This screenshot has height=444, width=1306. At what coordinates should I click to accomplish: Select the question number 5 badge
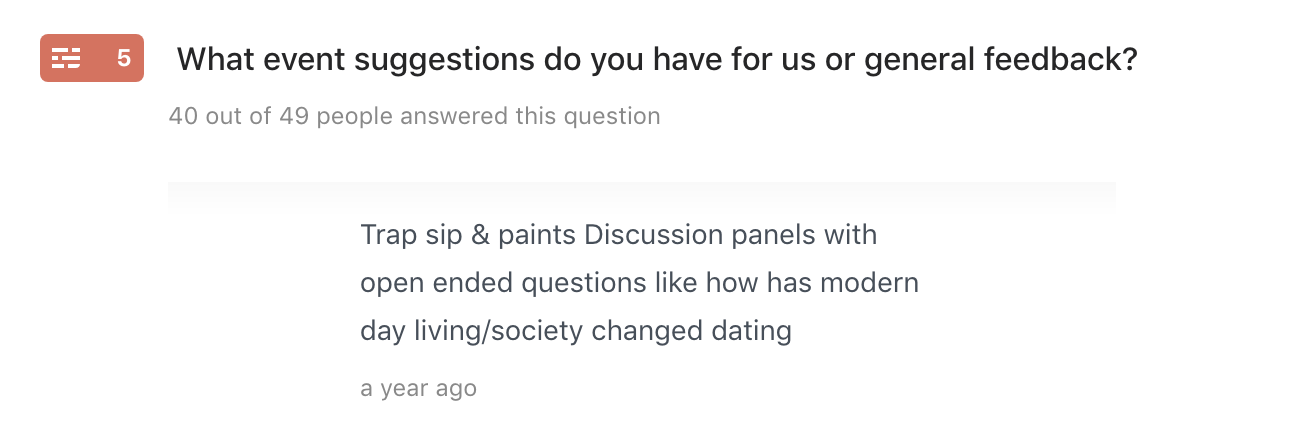[x=124, y=59]
